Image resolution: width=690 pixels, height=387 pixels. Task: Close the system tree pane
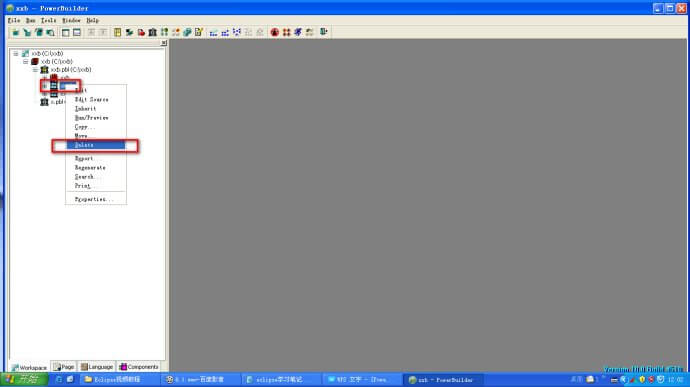164,43
